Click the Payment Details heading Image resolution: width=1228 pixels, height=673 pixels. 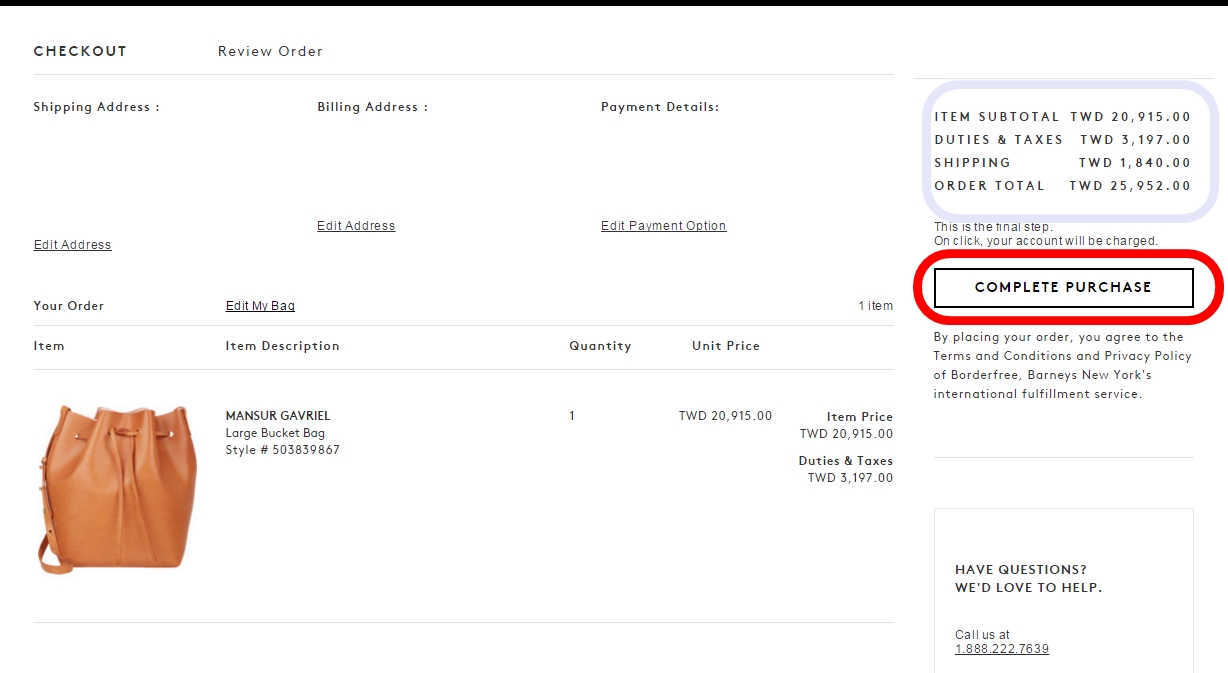(660, 107)
